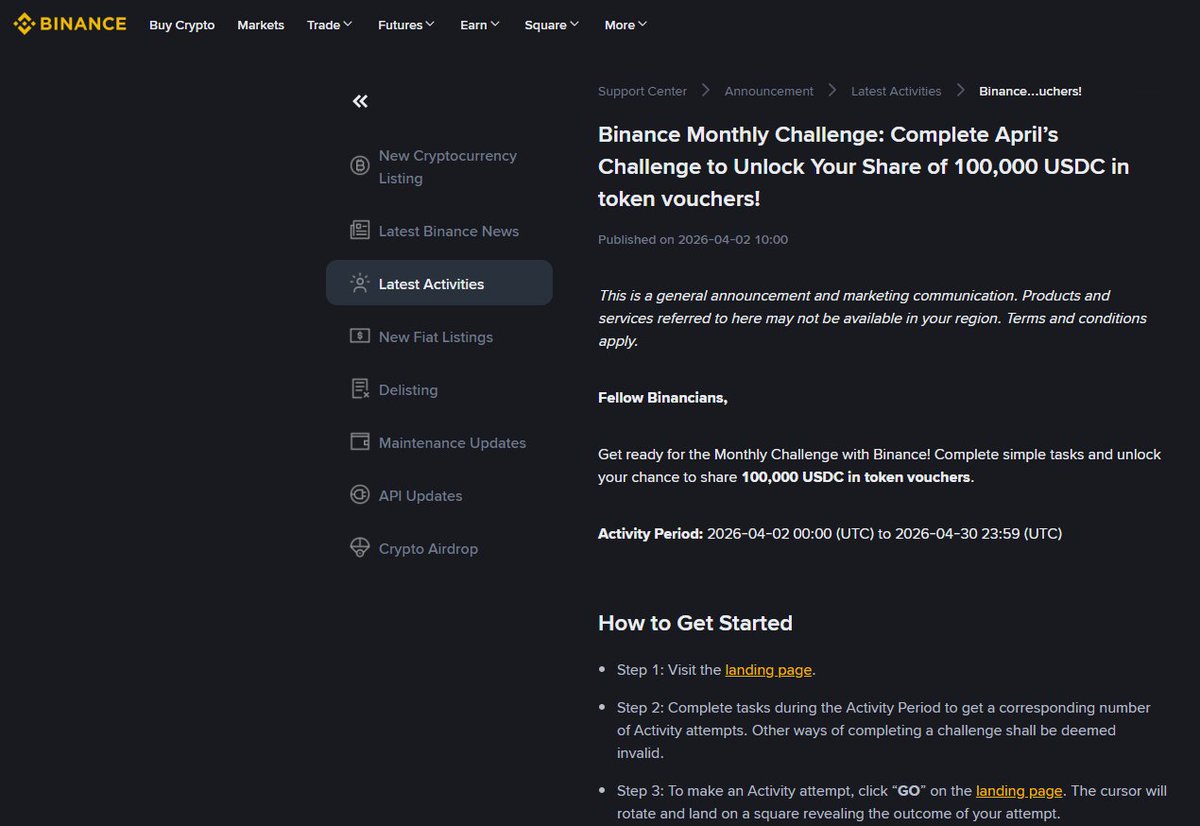Expand the Futures dropdown menu

[406, 25]
